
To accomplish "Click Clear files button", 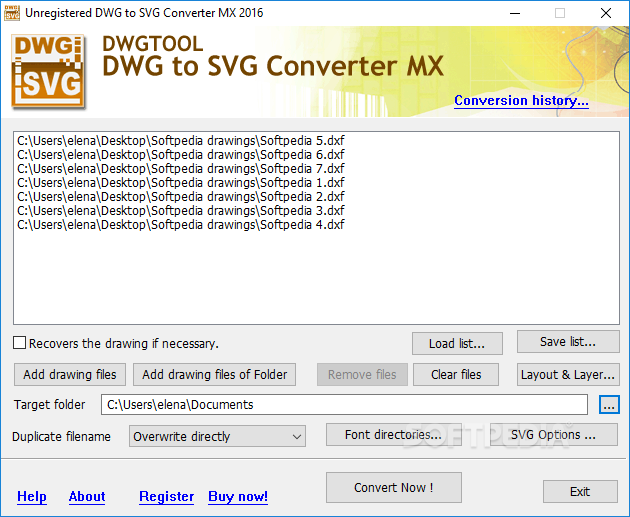I will point(456,374).
